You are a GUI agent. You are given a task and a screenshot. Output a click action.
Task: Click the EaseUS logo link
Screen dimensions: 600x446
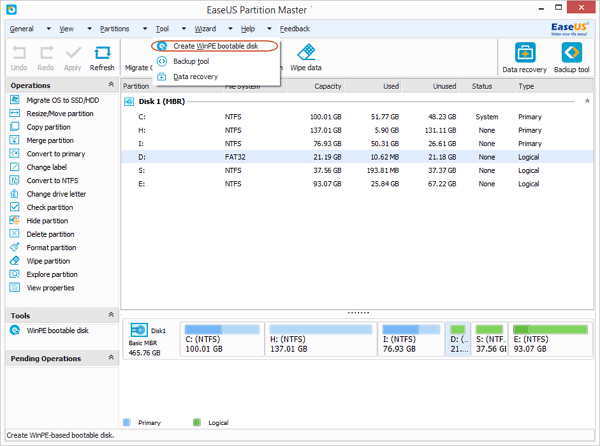click(x=569, y=29)
